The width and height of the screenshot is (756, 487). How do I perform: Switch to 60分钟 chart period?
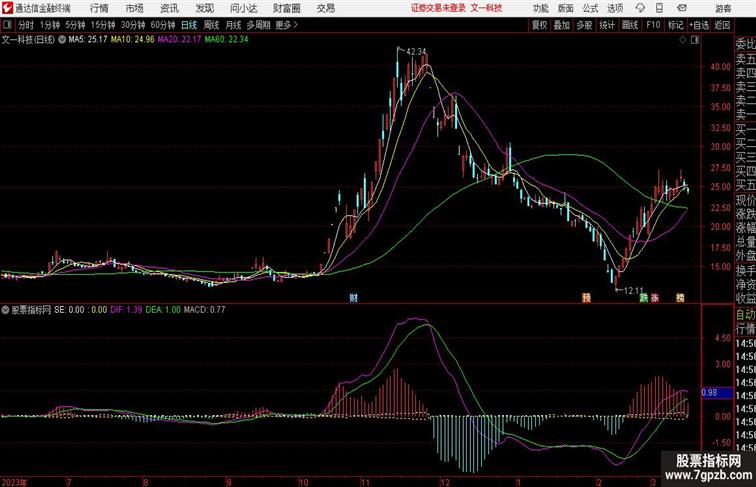163,25
